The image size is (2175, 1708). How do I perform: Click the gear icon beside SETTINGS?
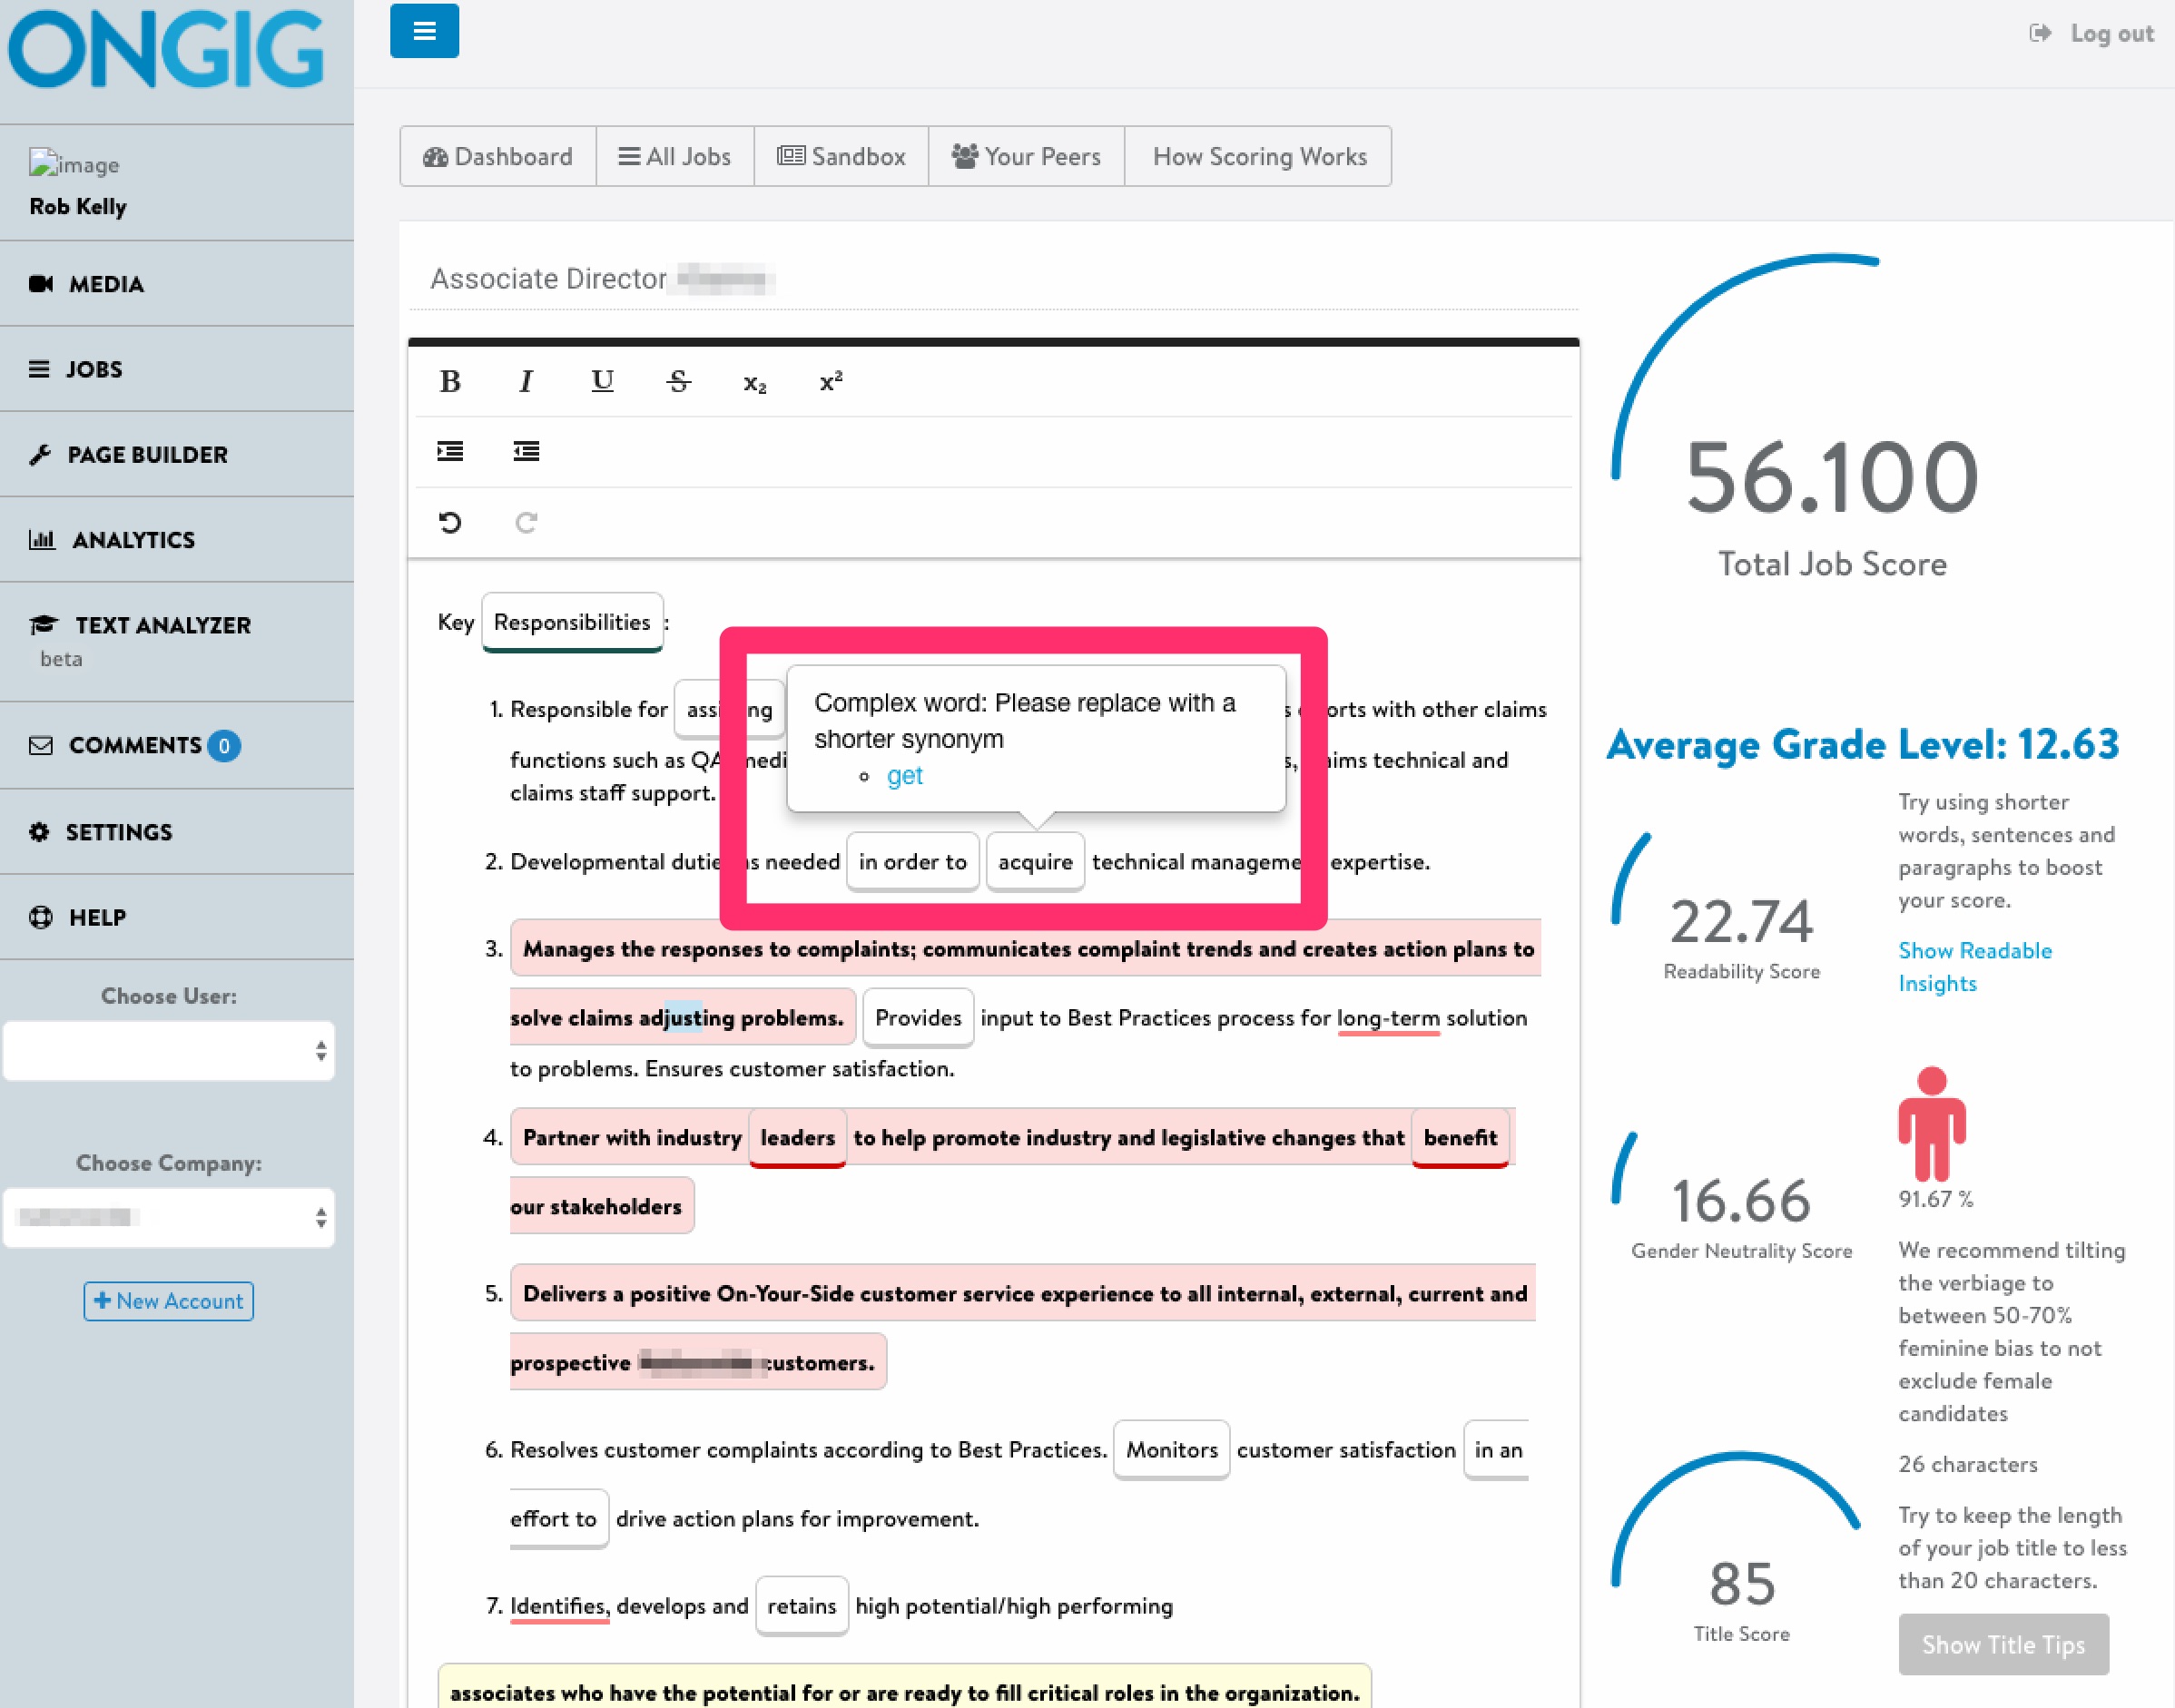pos(39,832)
